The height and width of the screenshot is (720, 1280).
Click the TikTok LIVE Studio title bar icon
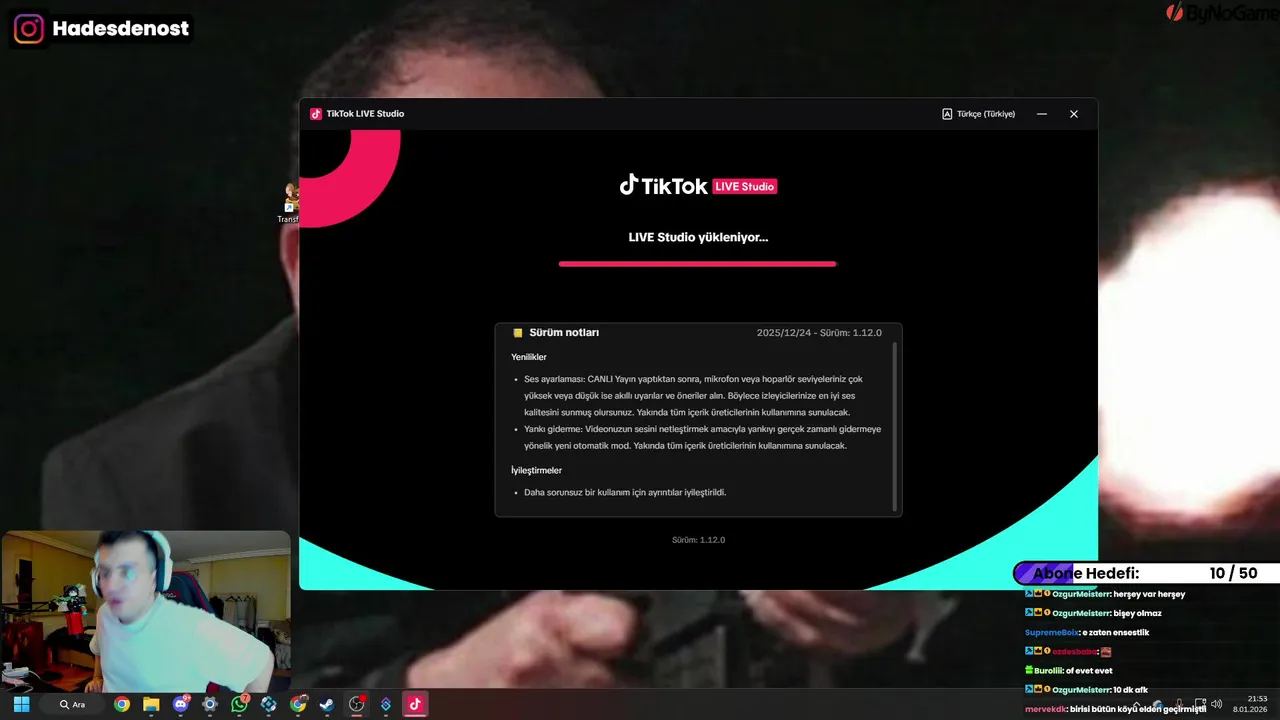coord(316,114)
